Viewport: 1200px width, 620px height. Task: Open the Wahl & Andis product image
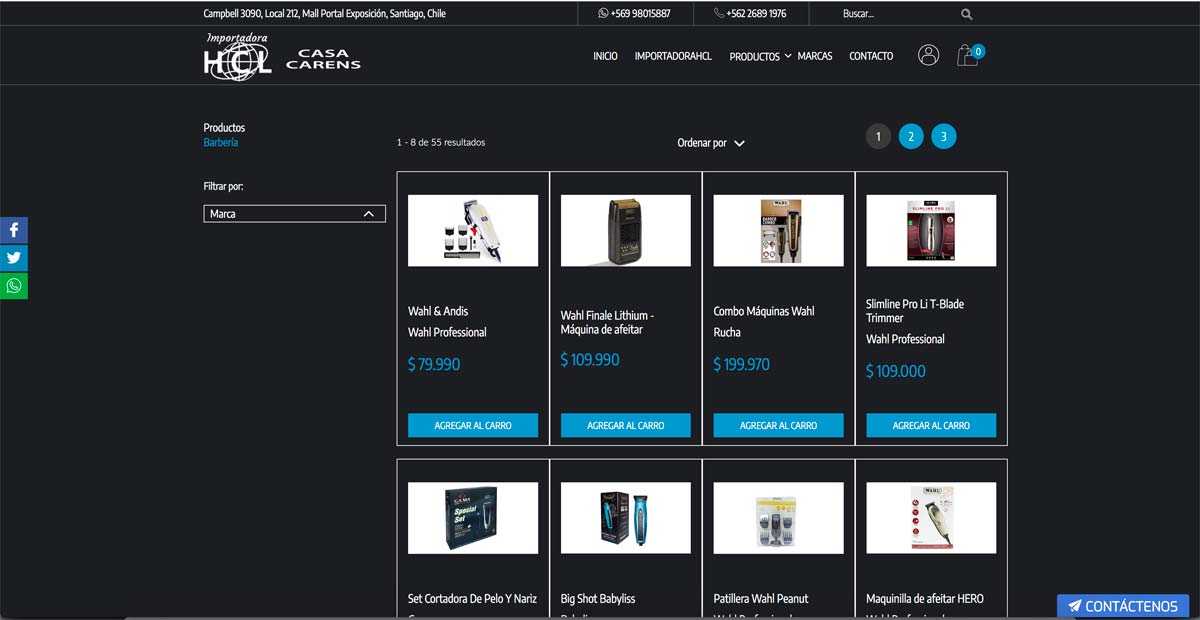coord(473,230)
